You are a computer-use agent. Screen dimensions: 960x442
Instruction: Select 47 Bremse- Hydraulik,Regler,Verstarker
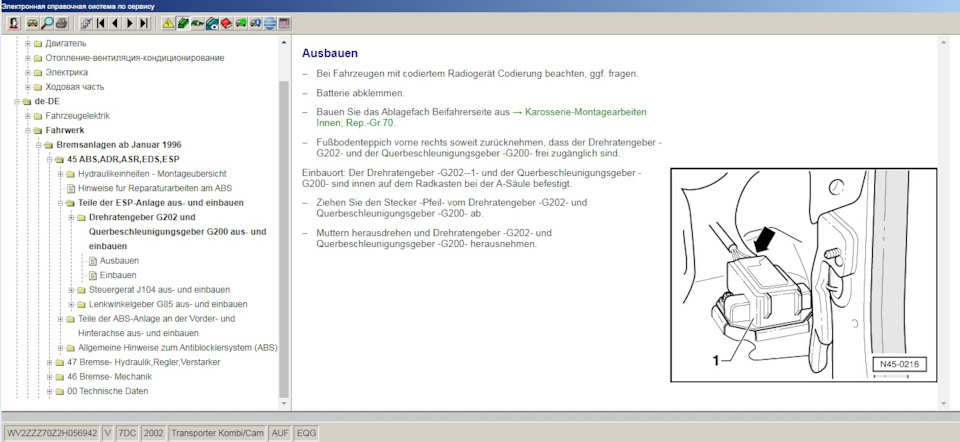143,362
